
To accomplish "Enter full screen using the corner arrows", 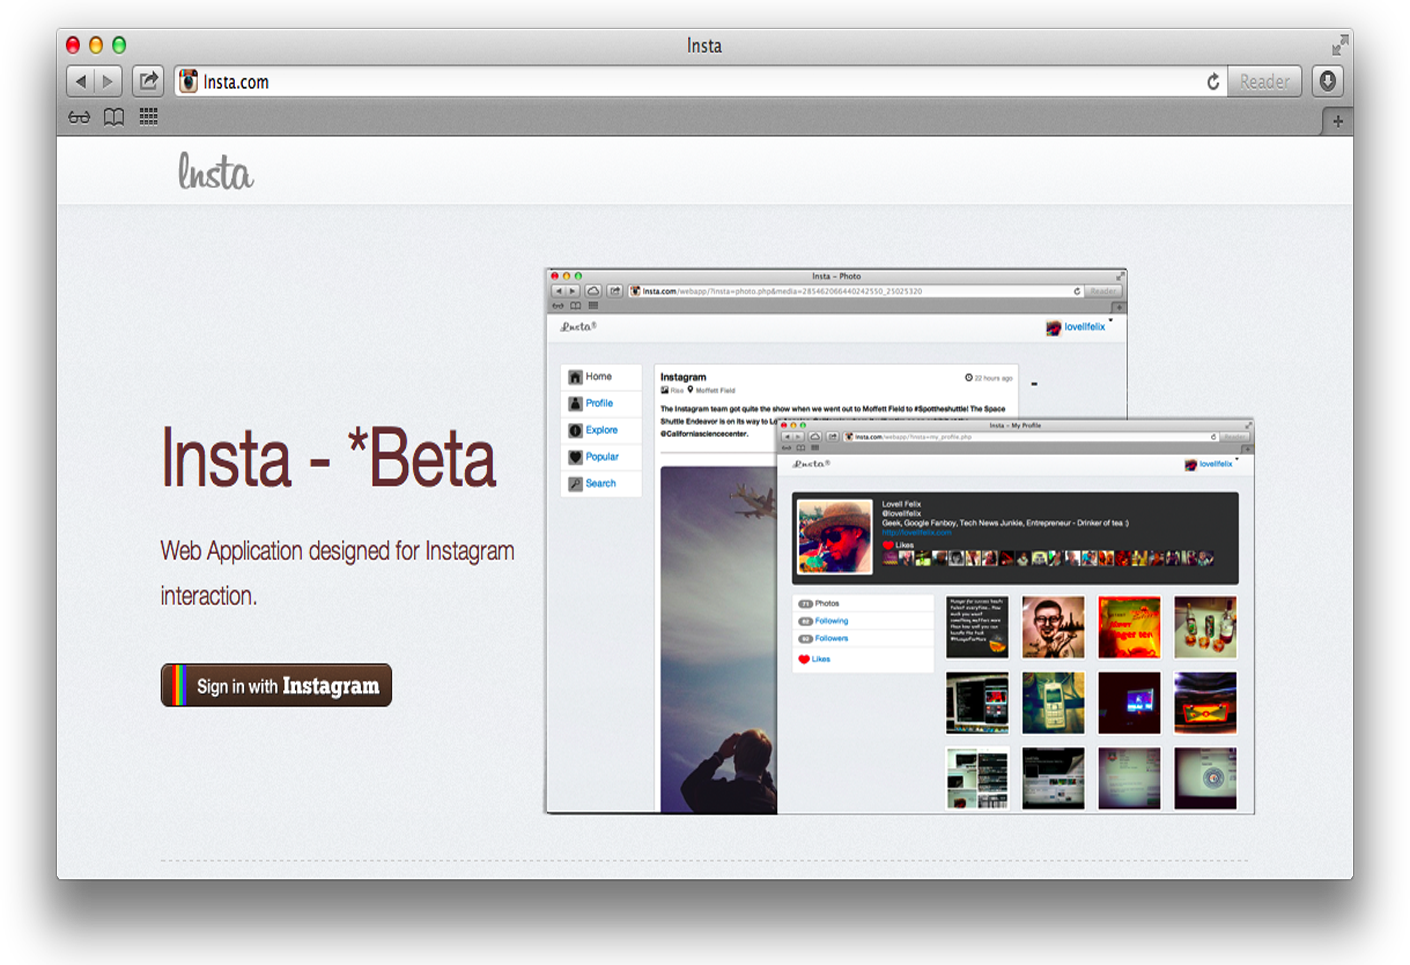I will pos(1340,45).
